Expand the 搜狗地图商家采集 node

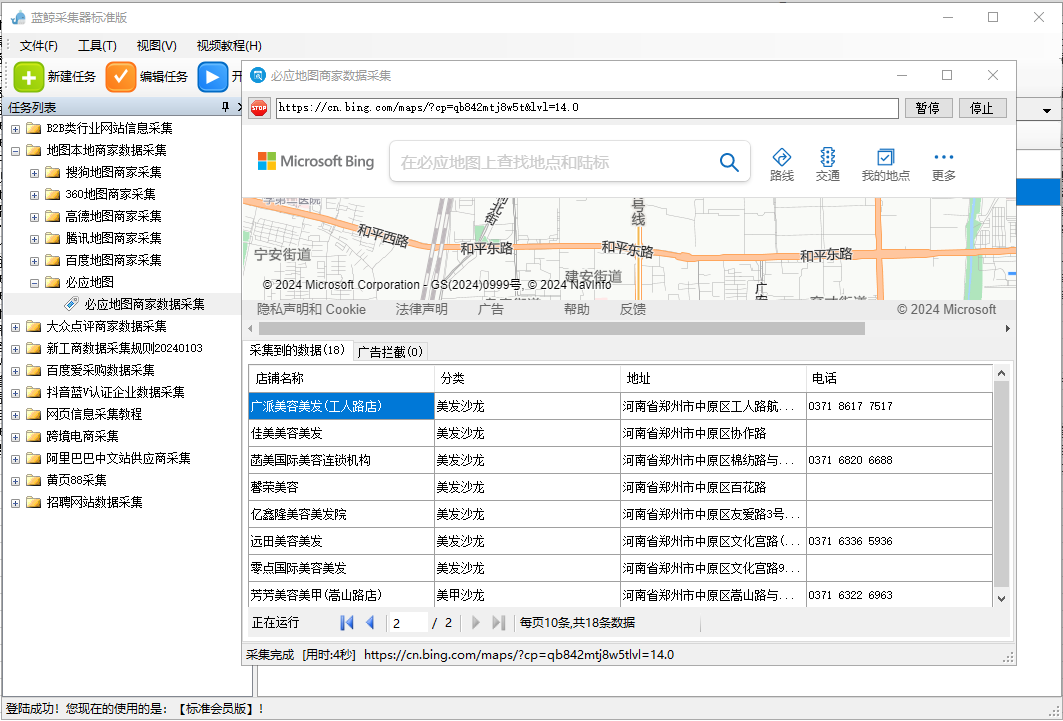tap(35, 173)
